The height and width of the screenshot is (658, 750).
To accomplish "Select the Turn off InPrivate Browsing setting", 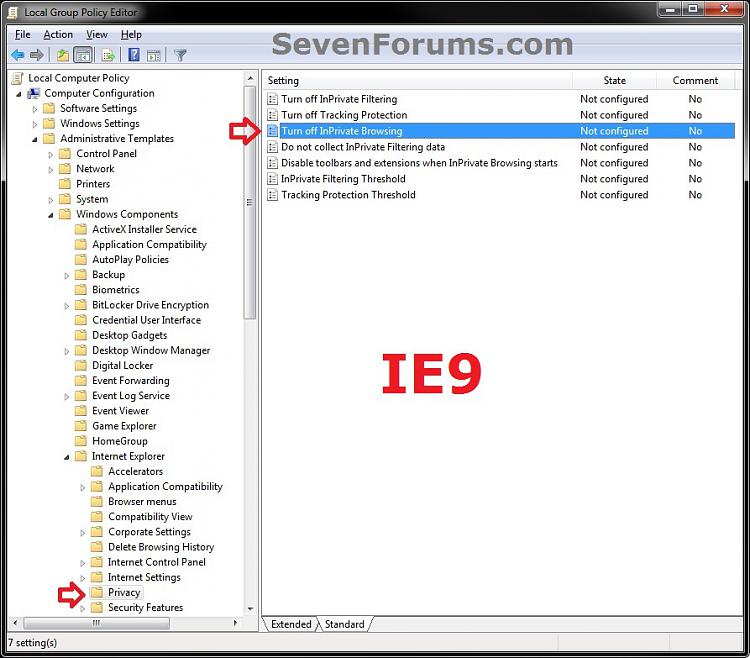I will (x=500, y=131).
